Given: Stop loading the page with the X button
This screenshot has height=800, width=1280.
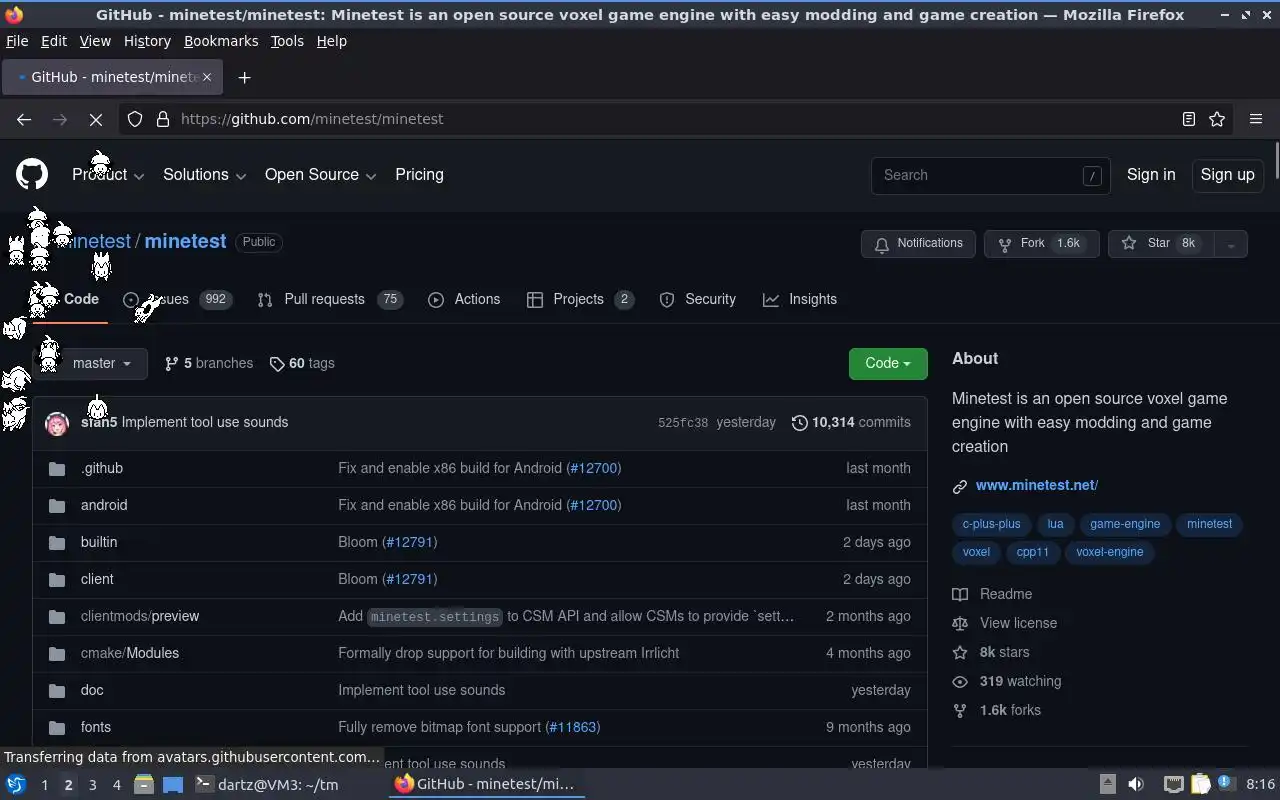Looking at the screenshot, I should (x=96, y=119).
